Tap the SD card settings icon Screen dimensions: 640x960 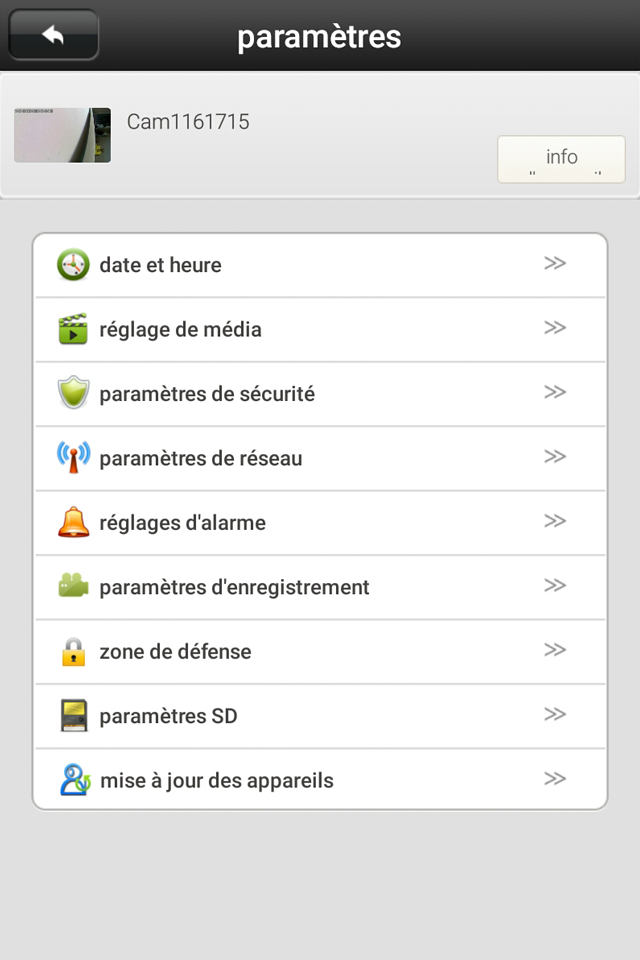[73, 716]
